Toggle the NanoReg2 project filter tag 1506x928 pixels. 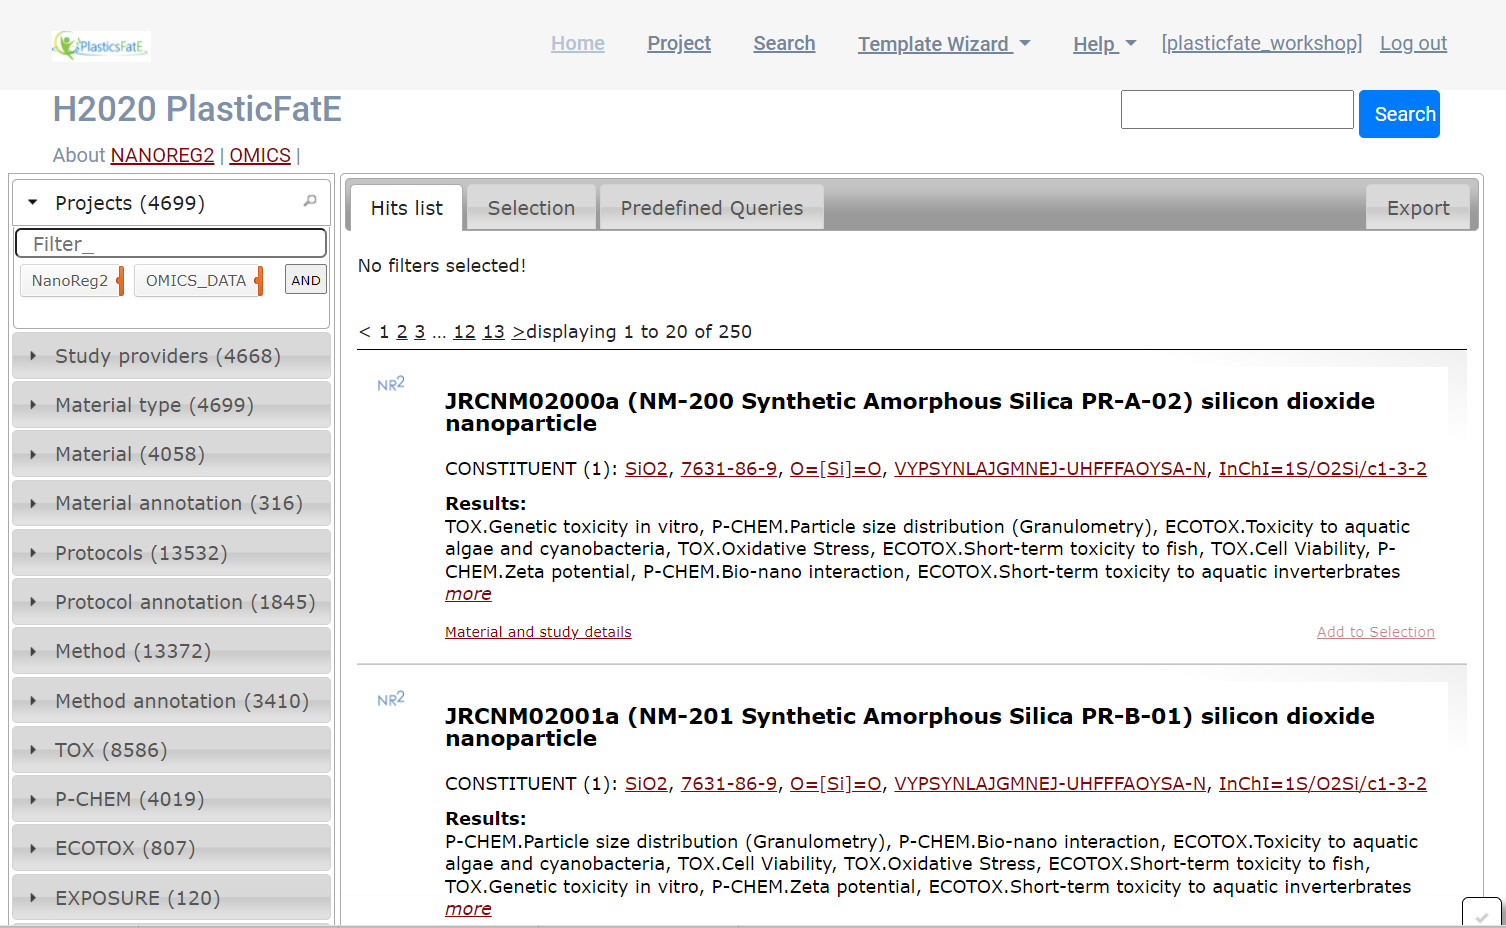point(70,281)
